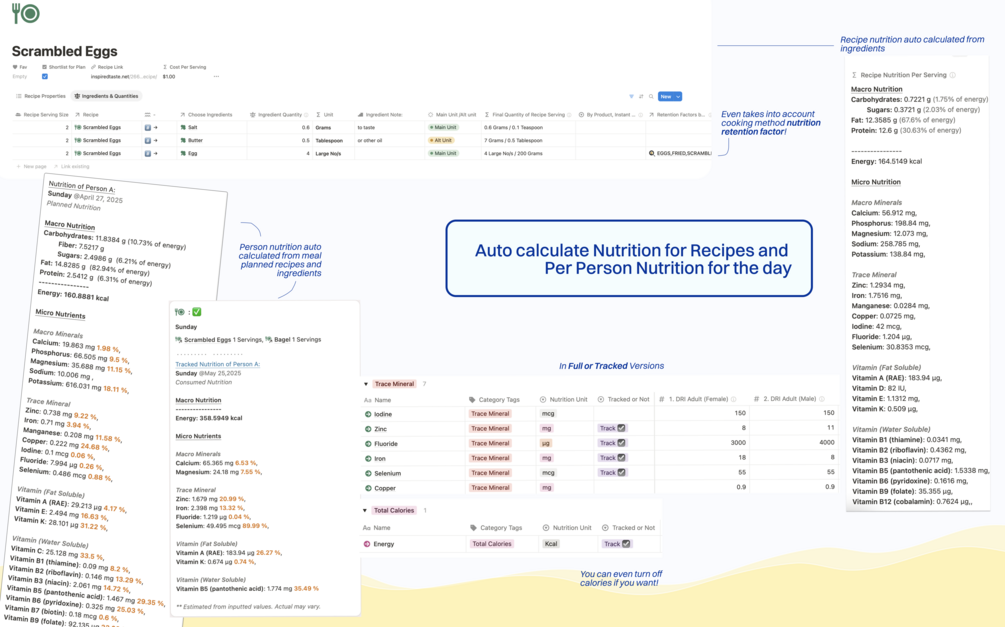Toggle the Shortlist for Plan checkbox
Screen dimensions: 1005x627
[45, 76]
